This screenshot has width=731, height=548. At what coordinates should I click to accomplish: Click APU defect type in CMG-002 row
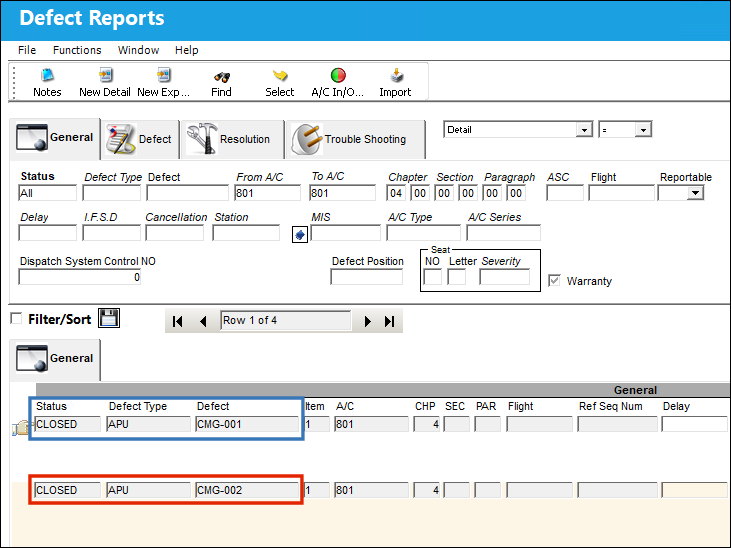148,490
